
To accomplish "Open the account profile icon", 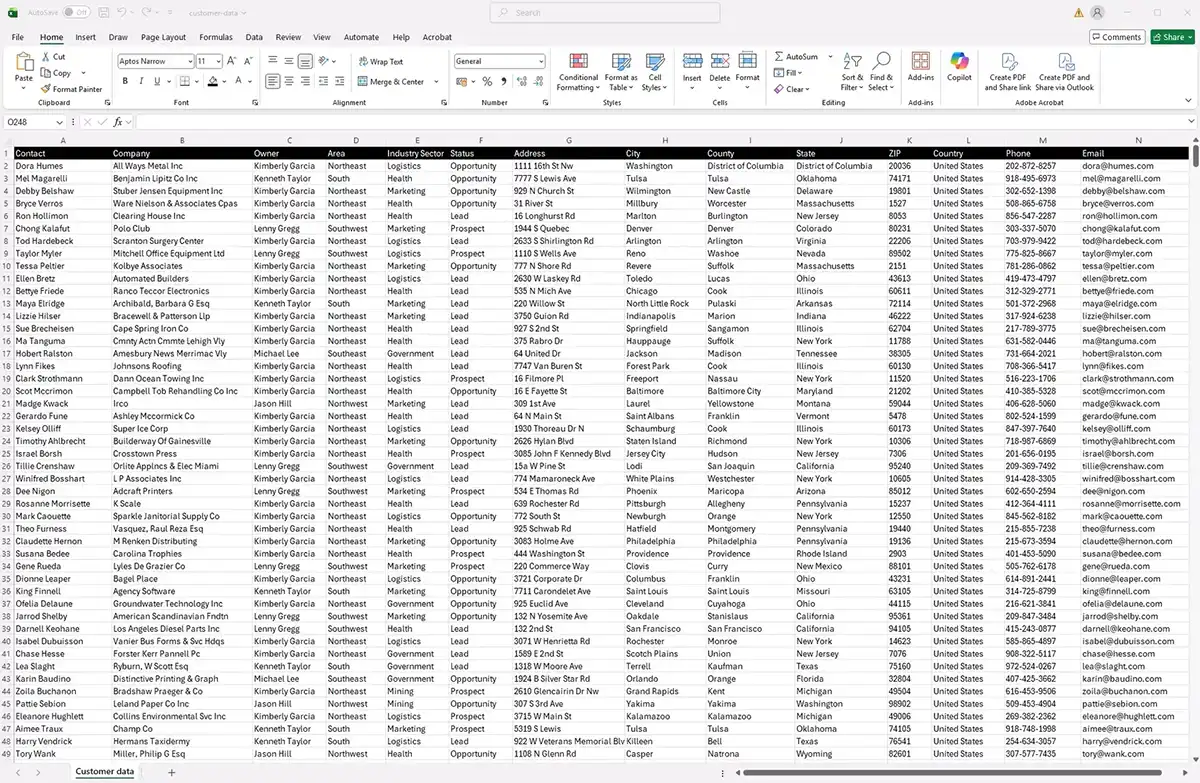I will [1098, 13].
